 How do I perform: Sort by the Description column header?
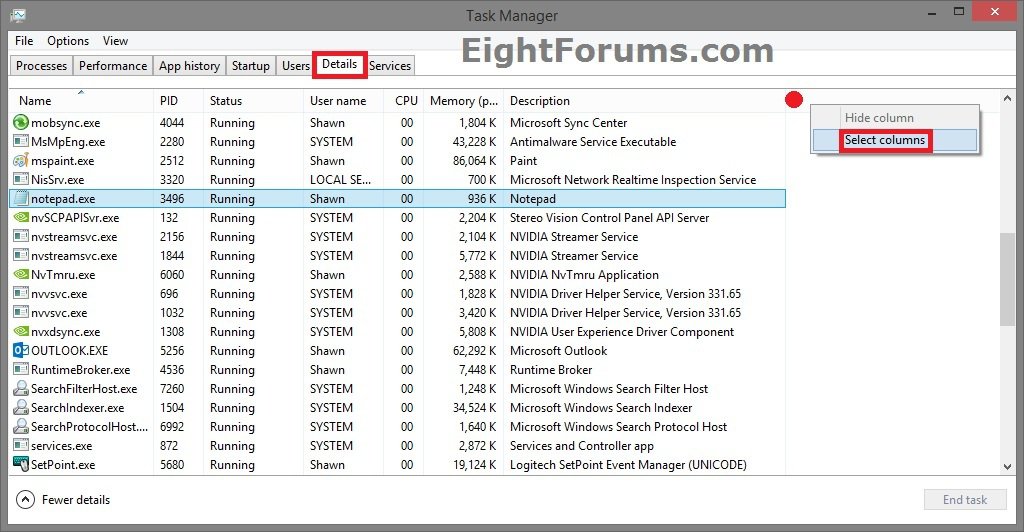(x=644, y=101)
